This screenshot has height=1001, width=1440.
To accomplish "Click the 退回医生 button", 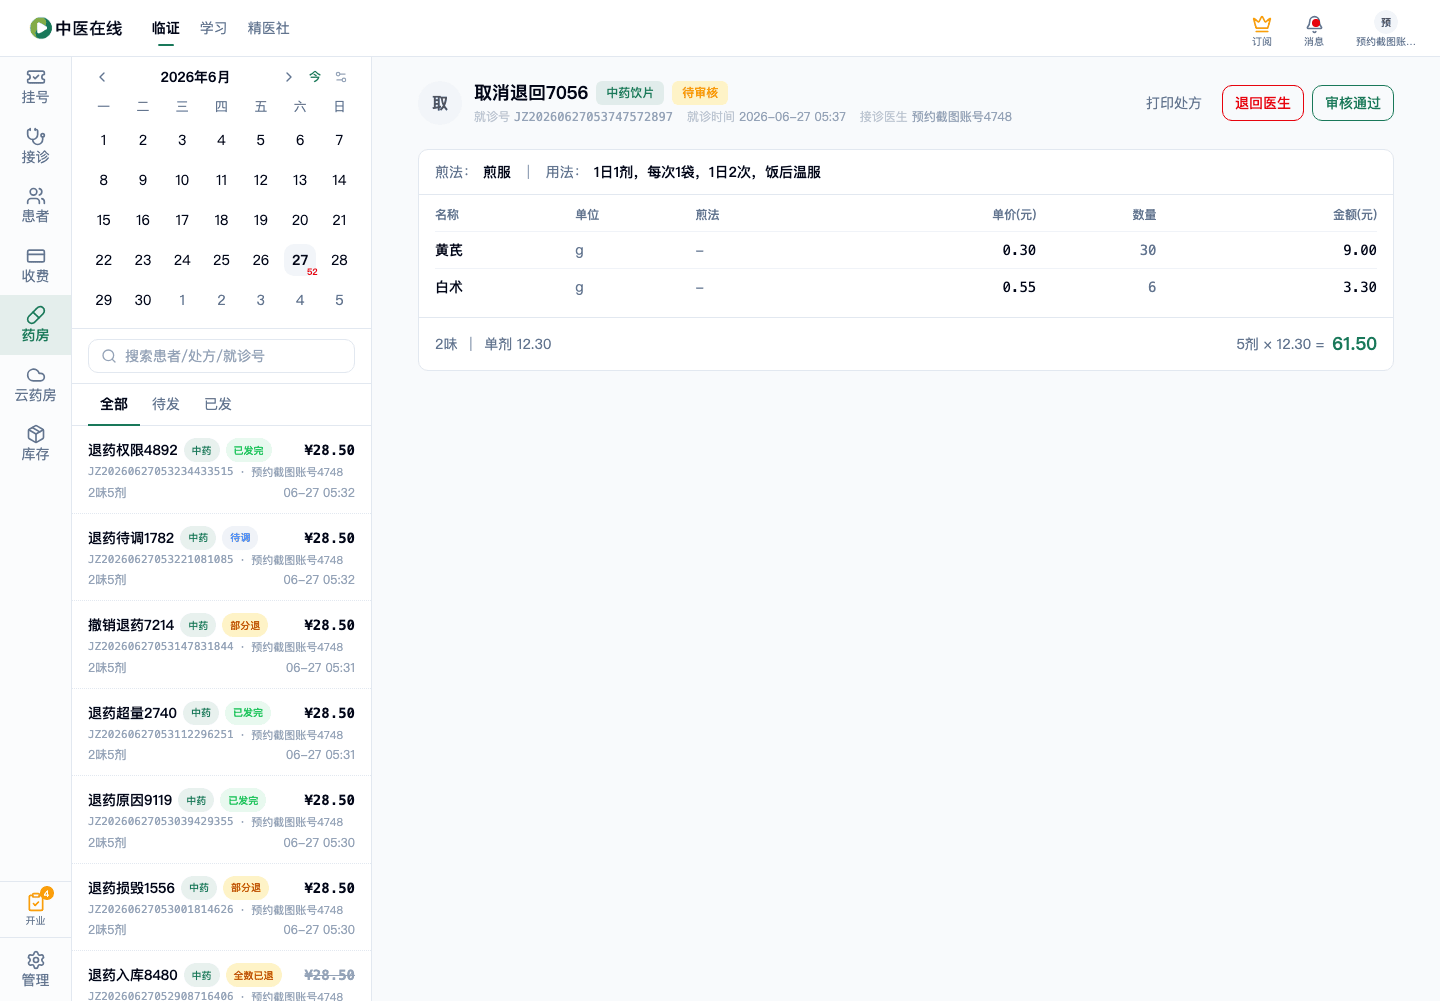I will (x=1263, y=103).
